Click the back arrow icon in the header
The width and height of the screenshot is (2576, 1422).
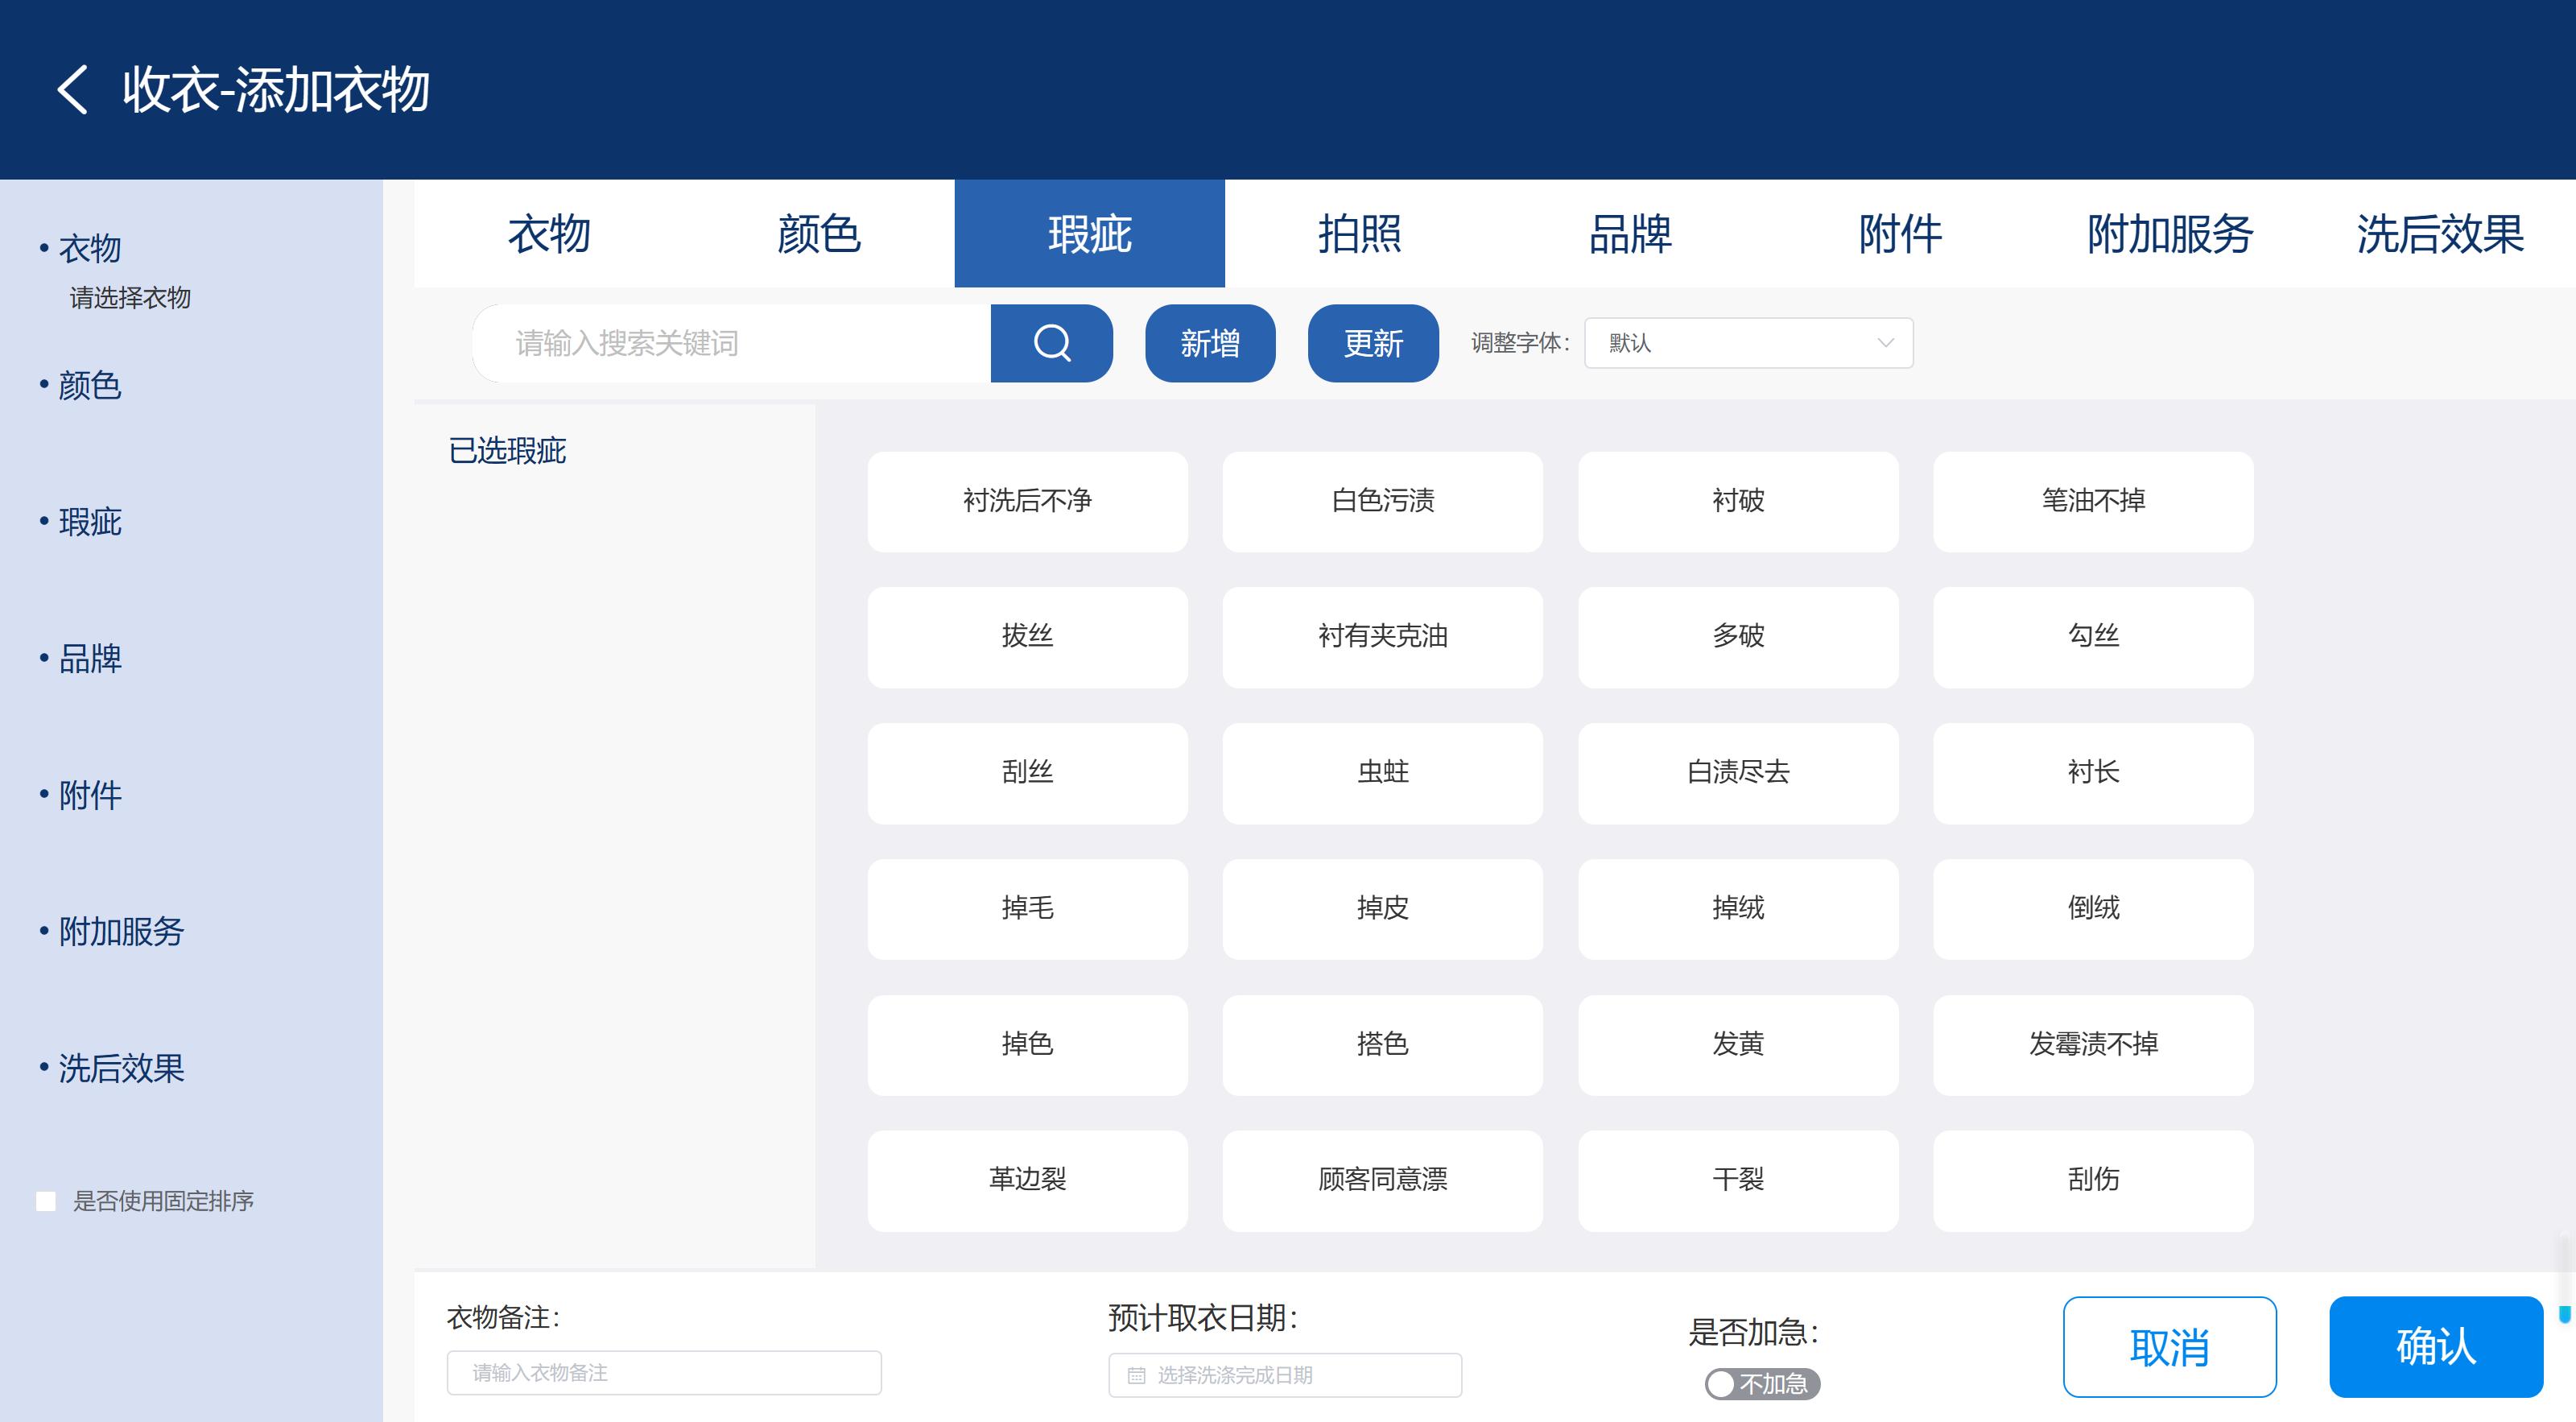(72, 90)
